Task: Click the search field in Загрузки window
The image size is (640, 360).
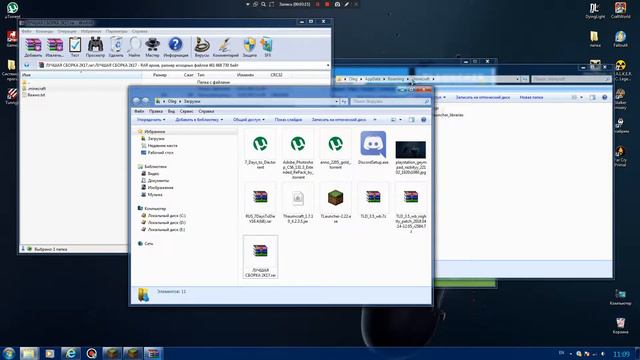Action: (390, 101)
